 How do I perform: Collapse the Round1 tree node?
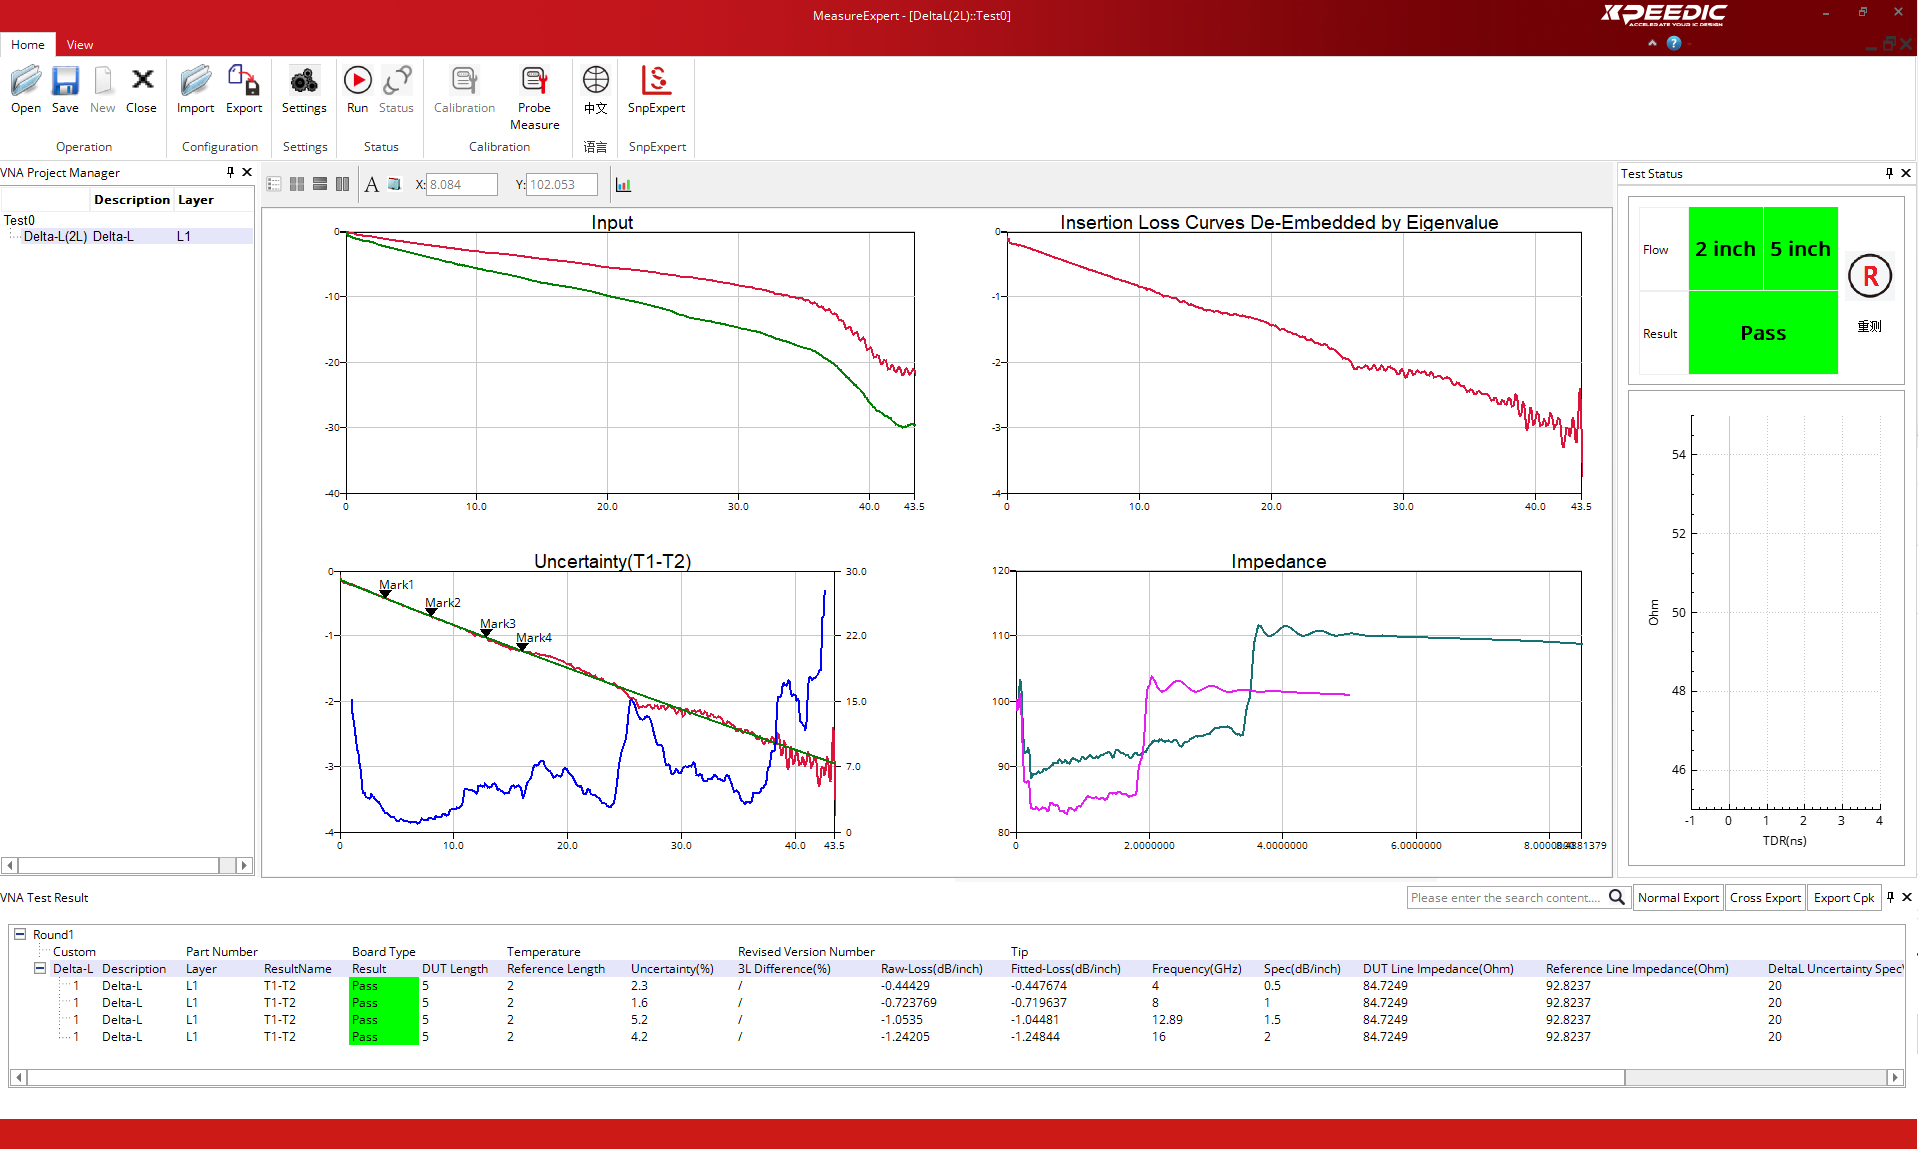click(19, 934)
